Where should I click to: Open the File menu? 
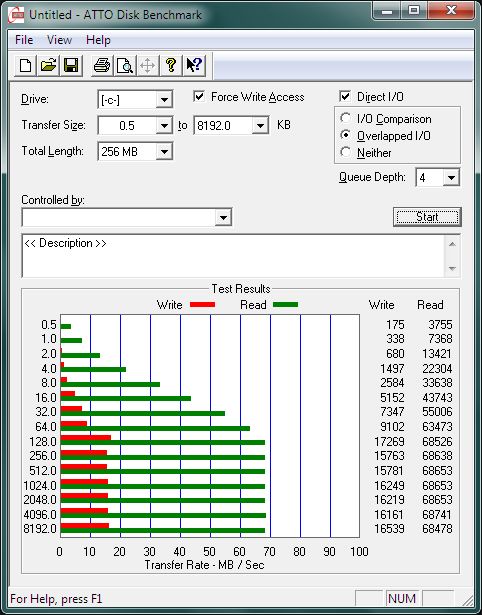pos(24,40)
